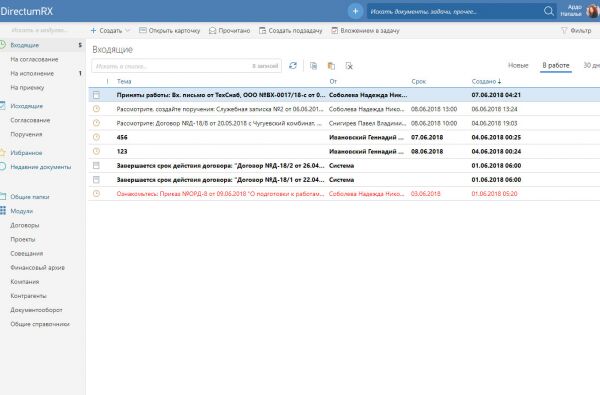Image resolution: width=600 pixels, height=395 pixels.
Task: Click the Недавние документы clock icon
Action: 2,166
